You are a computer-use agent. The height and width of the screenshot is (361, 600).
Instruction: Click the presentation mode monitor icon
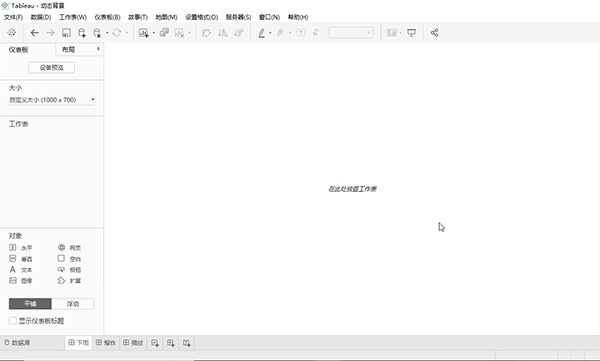[x=411, y=33]
